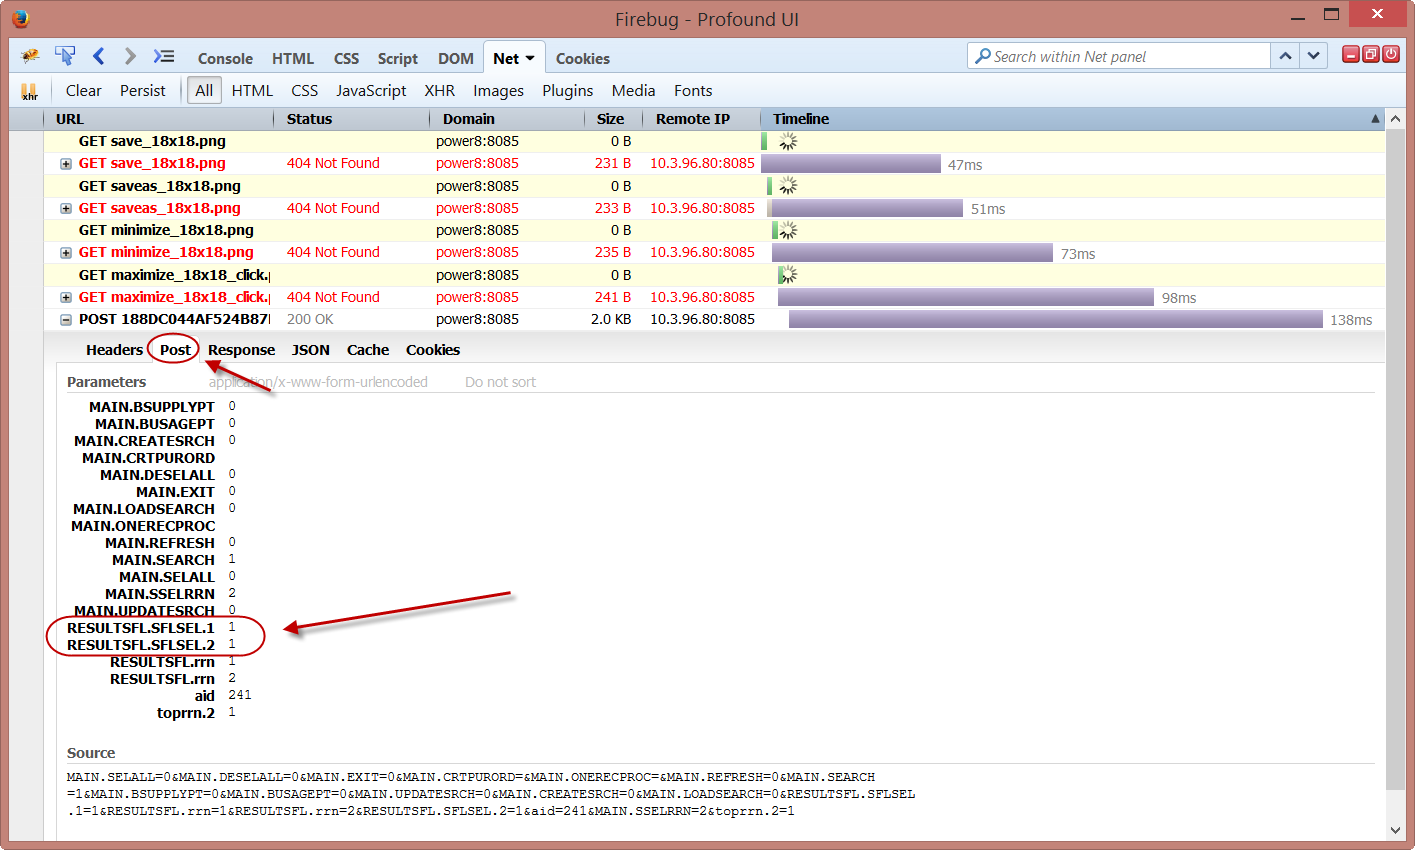Viewport: 1415px width, 850px height.
Task: Open the Net panel dropdown arrow
Action: pos(530,58)
